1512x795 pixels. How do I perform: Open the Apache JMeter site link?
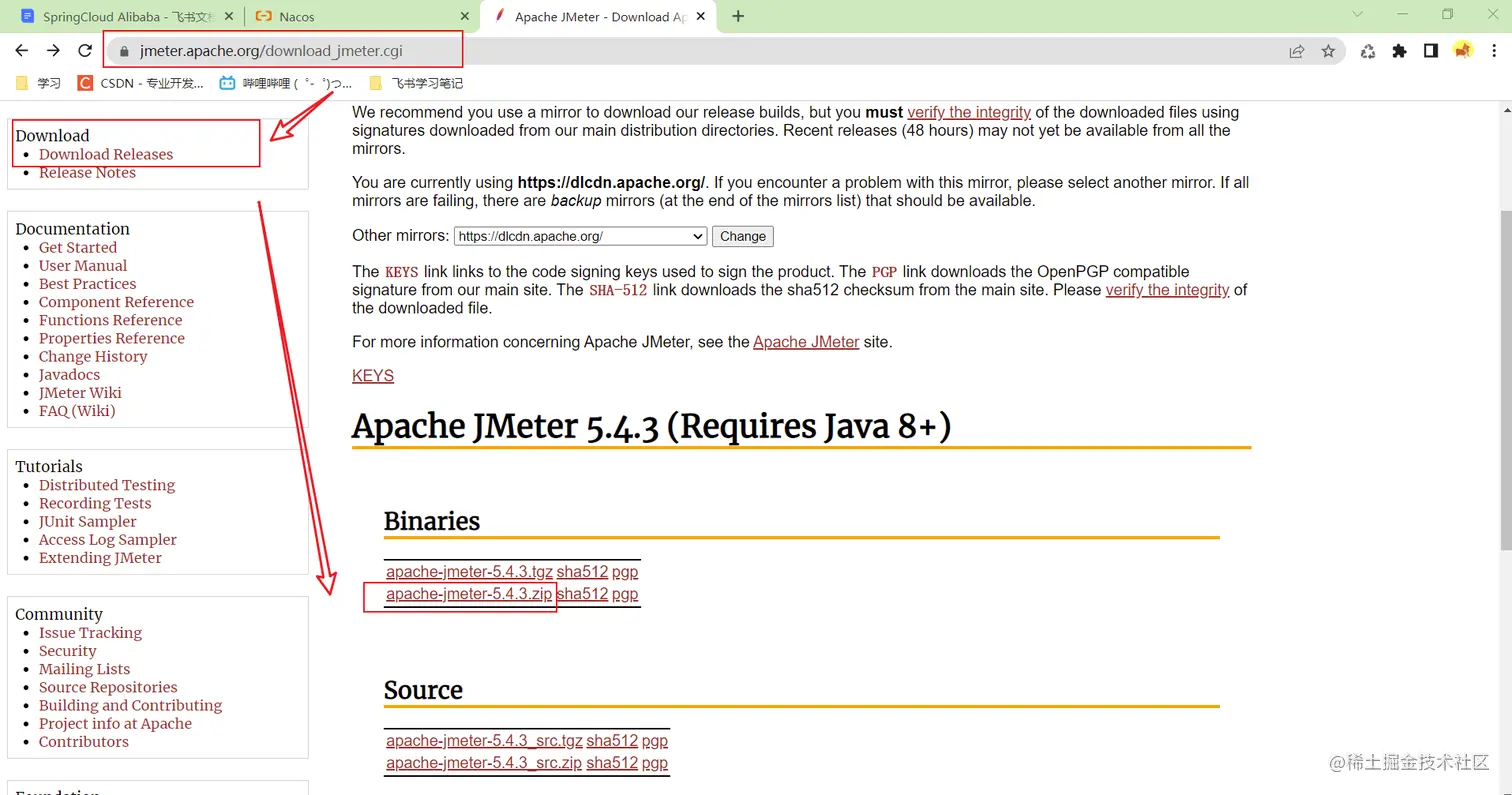tap(806, 342)
